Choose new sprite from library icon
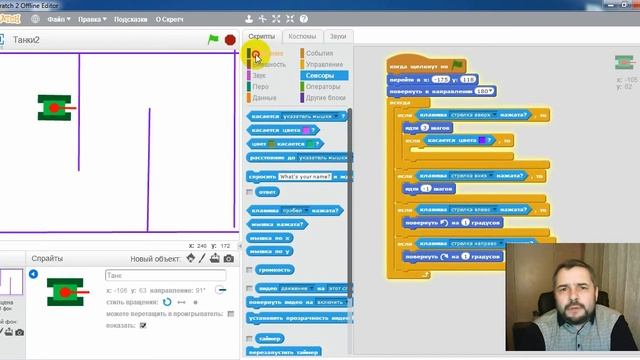640x360 pixels. [x=191, y=258]
